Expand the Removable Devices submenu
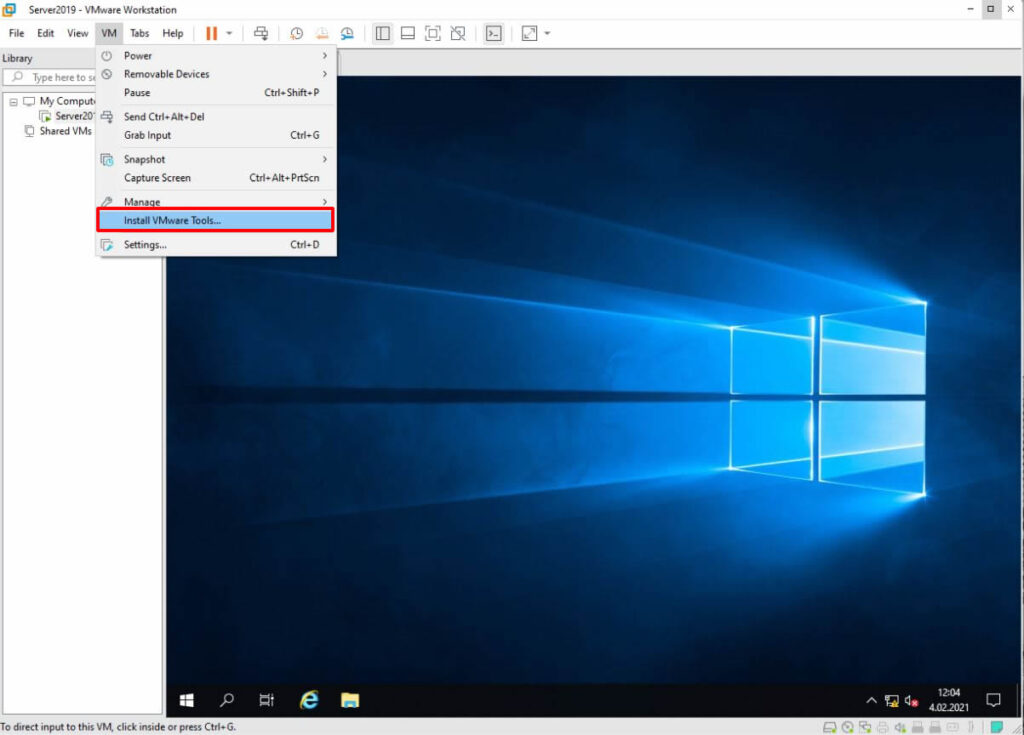 [216, 74]
